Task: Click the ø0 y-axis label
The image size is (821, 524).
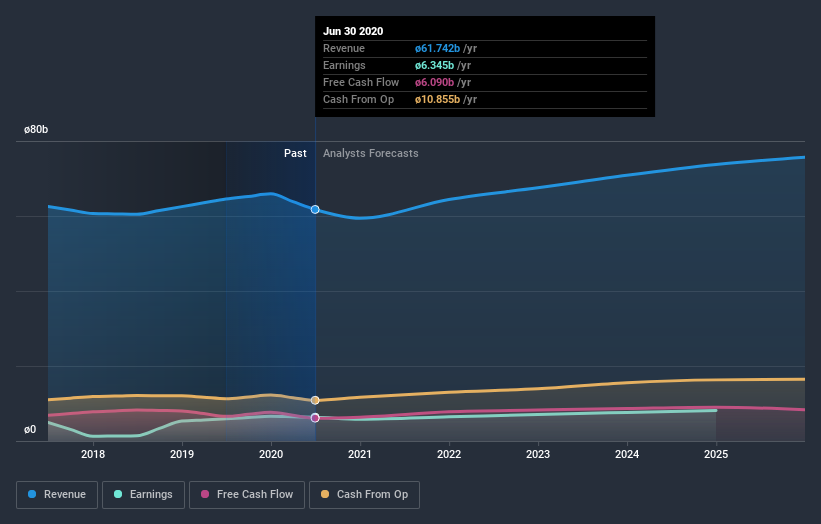Action: coord(30,430)
